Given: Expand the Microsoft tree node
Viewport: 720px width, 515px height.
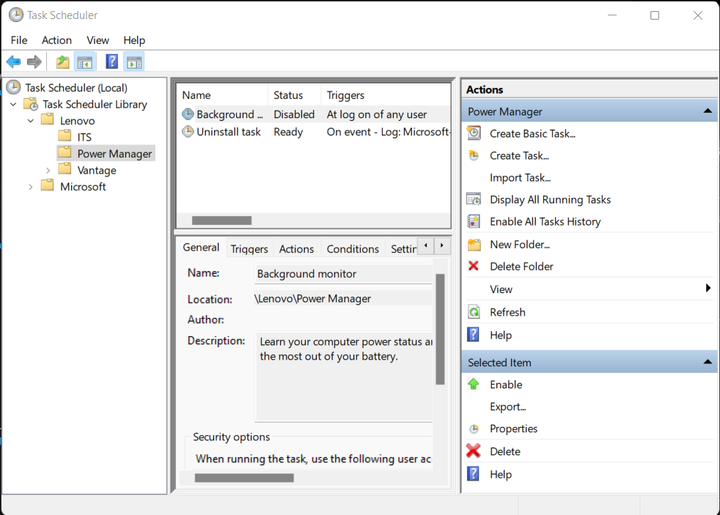Looking at the screenshot, I should (x=30, y=187).
